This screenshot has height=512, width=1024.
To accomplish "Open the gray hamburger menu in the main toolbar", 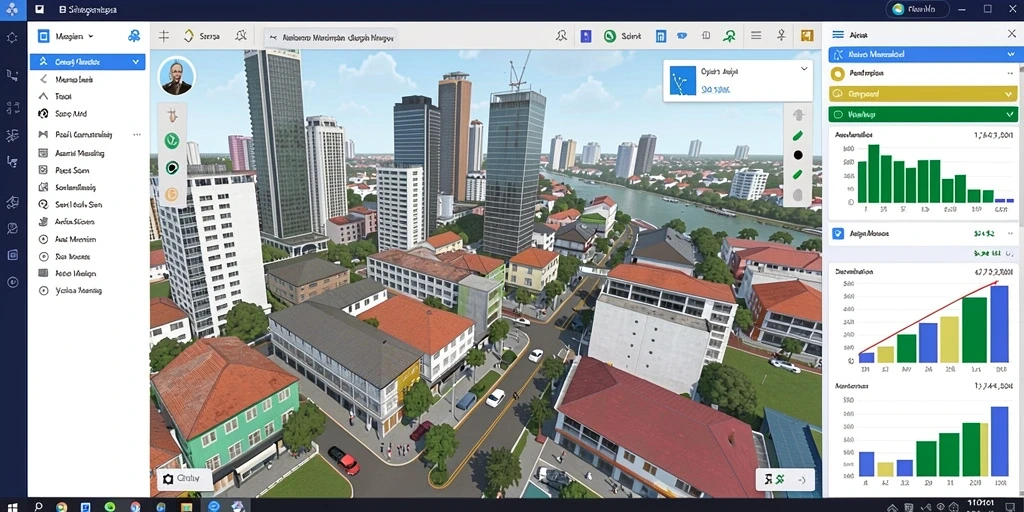I will (756, 36).
